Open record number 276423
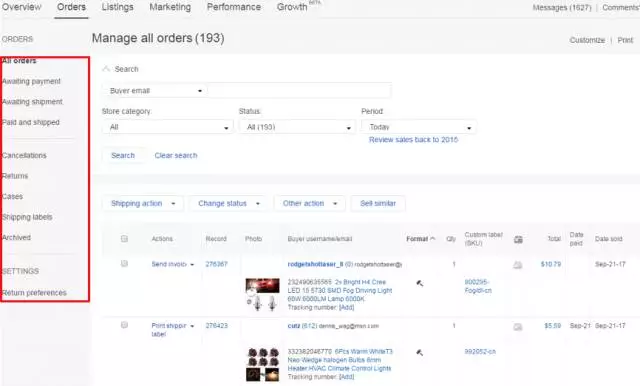Viewport: 640px width, 386px height. click(217, 326)
